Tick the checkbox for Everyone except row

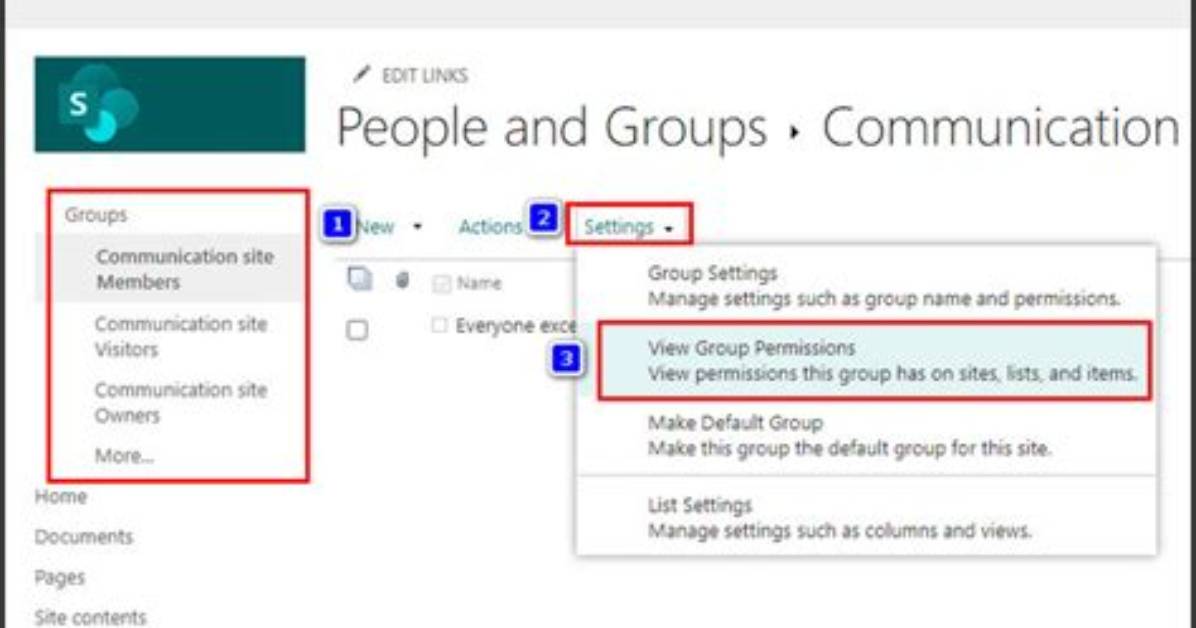pyautogui.click(x=357, y=330)
